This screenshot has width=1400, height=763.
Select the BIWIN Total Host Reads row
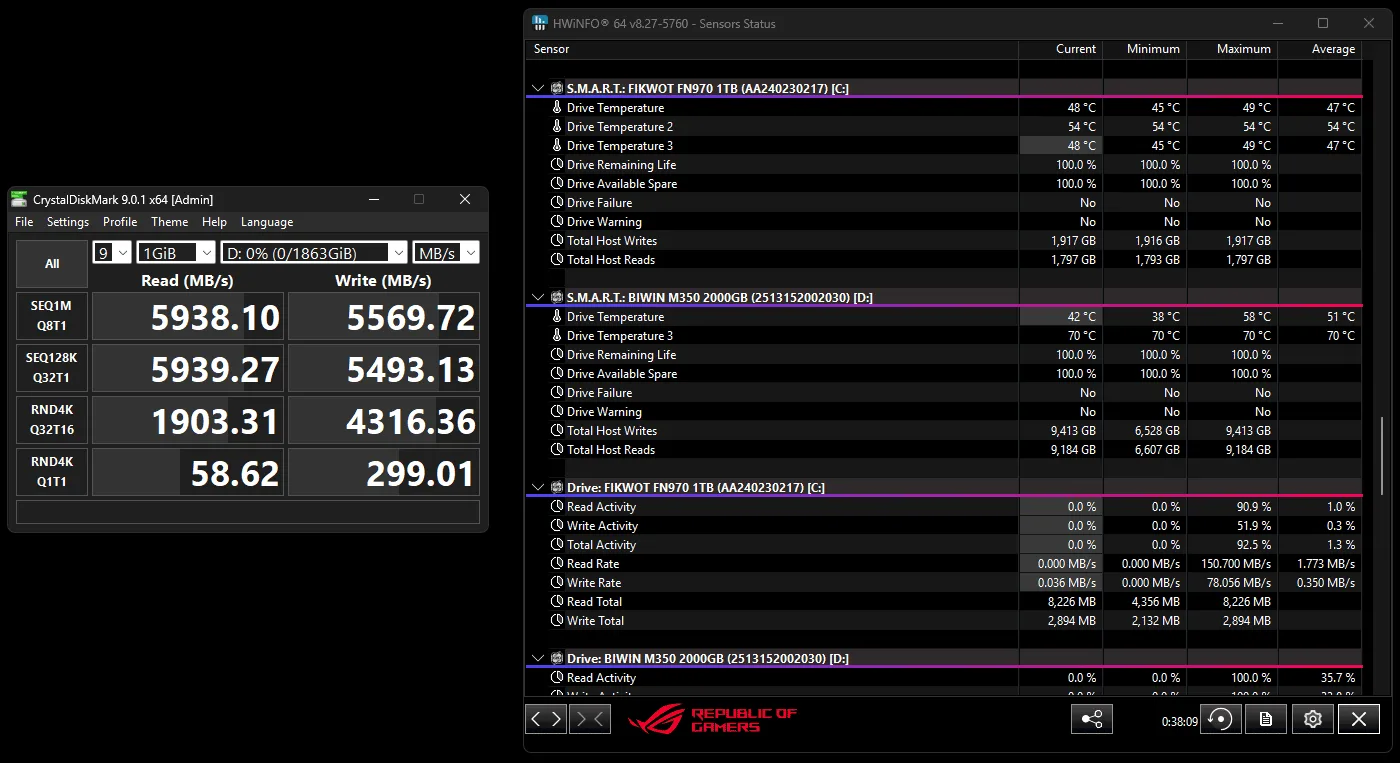(944, 450)
